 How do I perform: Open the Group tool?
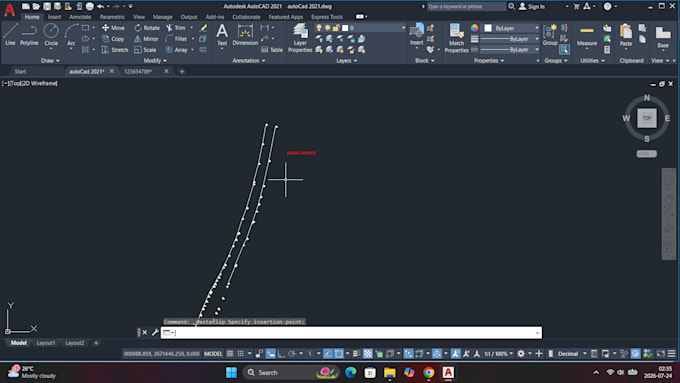(x=550, y=35)
